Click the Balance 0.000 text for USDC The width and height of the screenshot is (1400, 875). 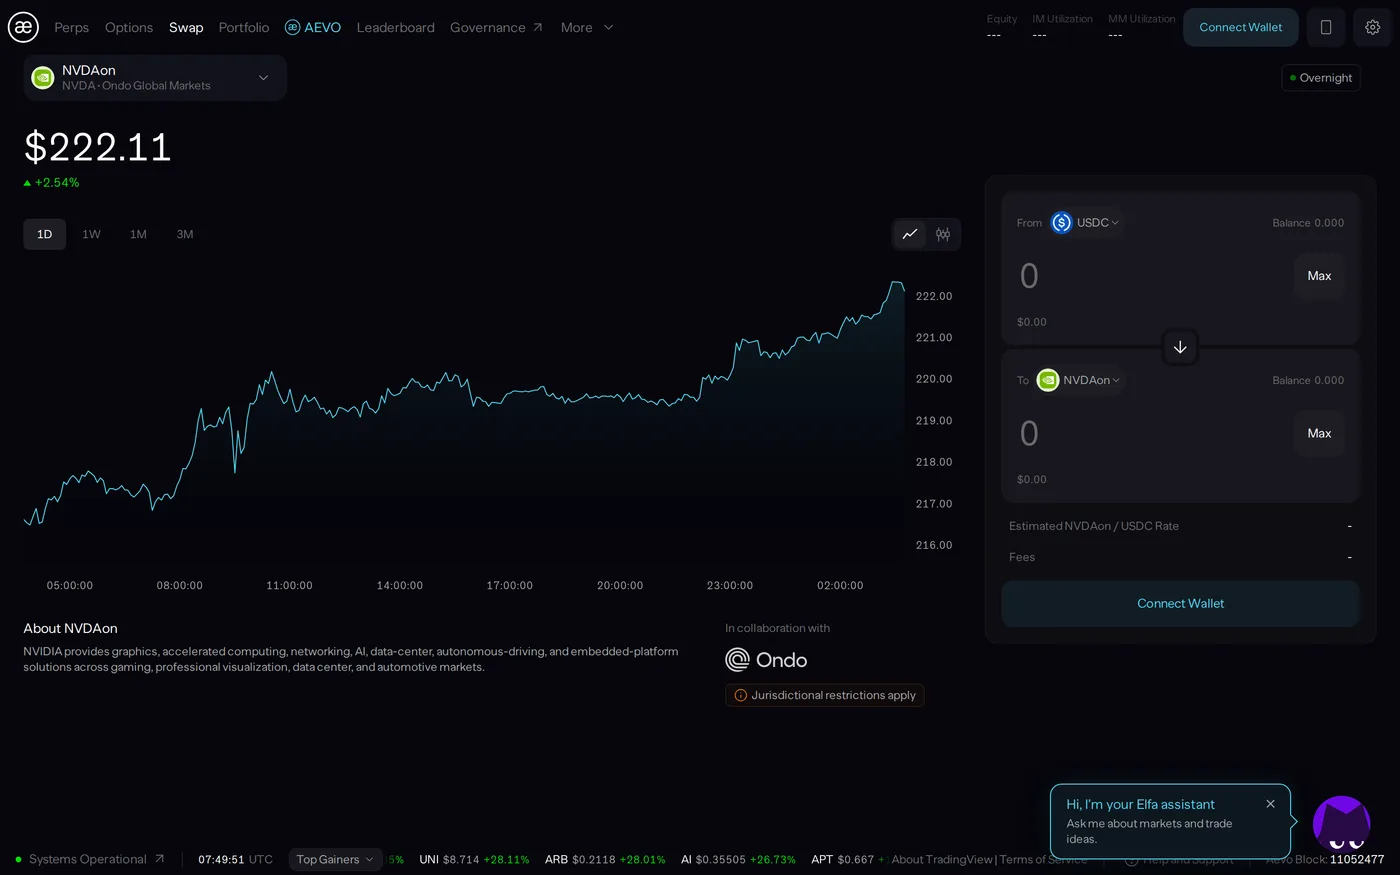click(x=1308, y=223)
